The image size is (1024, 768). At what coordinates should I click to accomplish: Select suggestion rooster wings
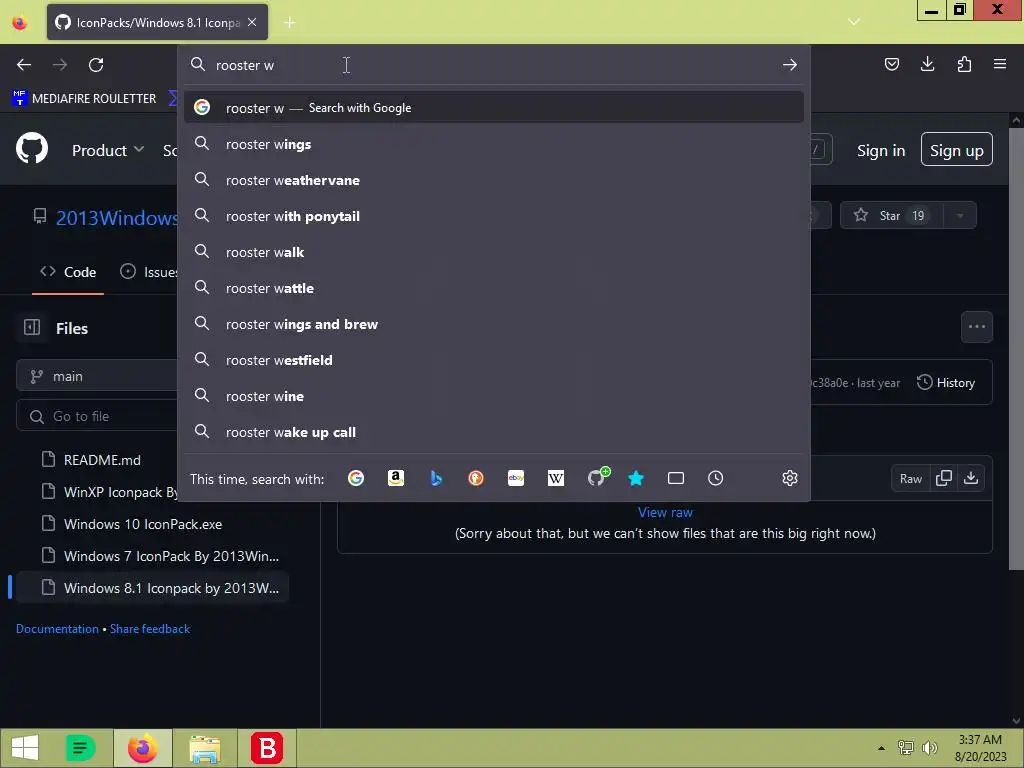(x=493, y=144)
